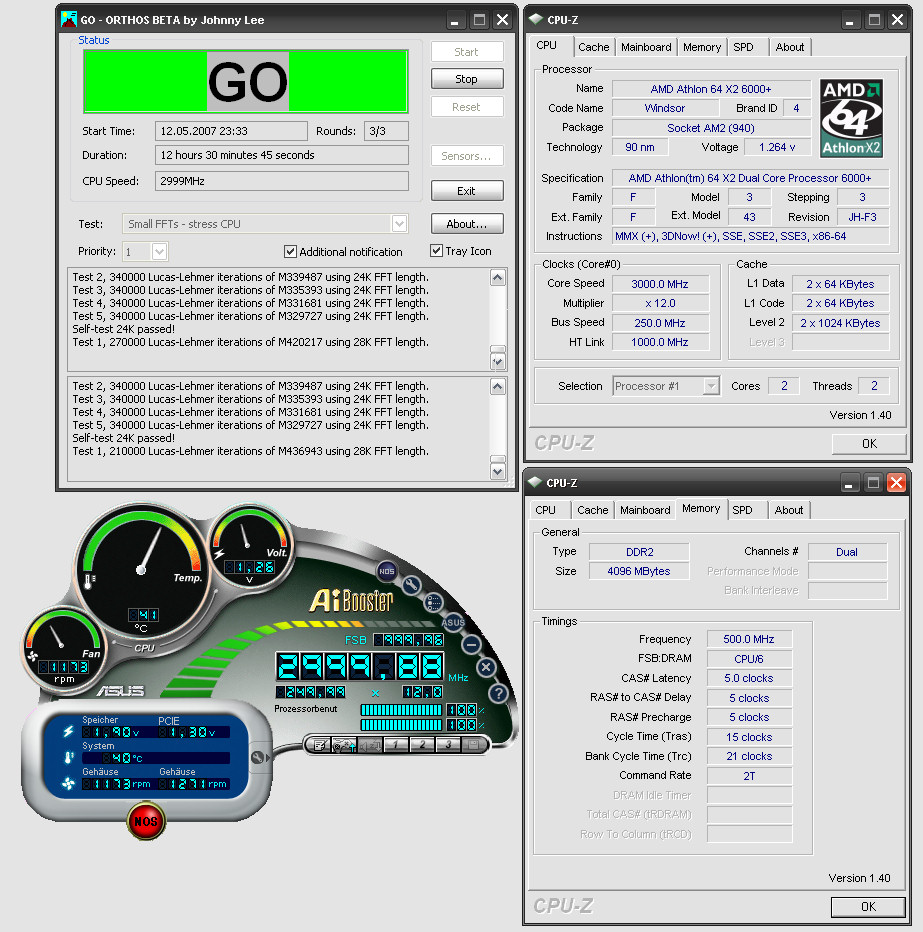
Task: Click the ORTHOS title bar app icon
Action: 69,20
